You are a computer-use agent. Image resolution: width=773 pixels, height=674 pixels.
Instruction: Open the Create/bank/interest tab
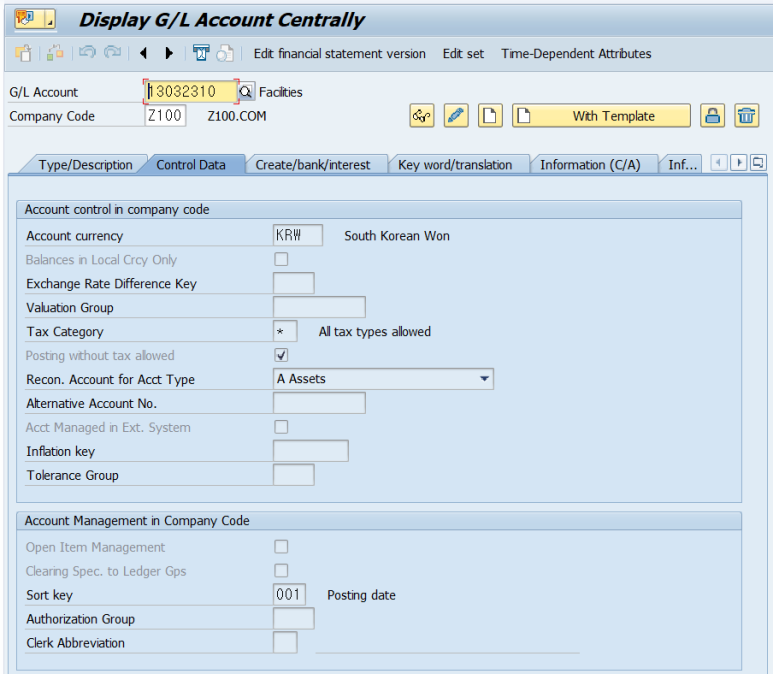point(313,165)
